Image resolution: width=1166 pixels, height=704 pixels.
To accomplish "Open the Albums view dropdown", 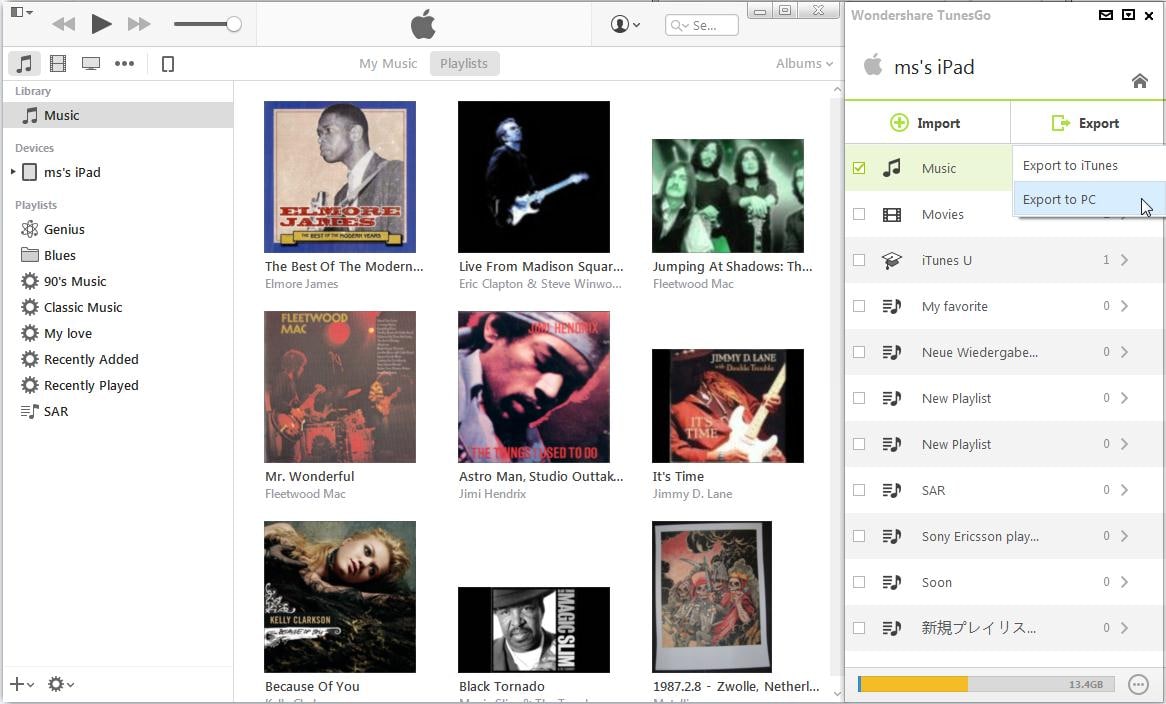I will tap(804, 64).
